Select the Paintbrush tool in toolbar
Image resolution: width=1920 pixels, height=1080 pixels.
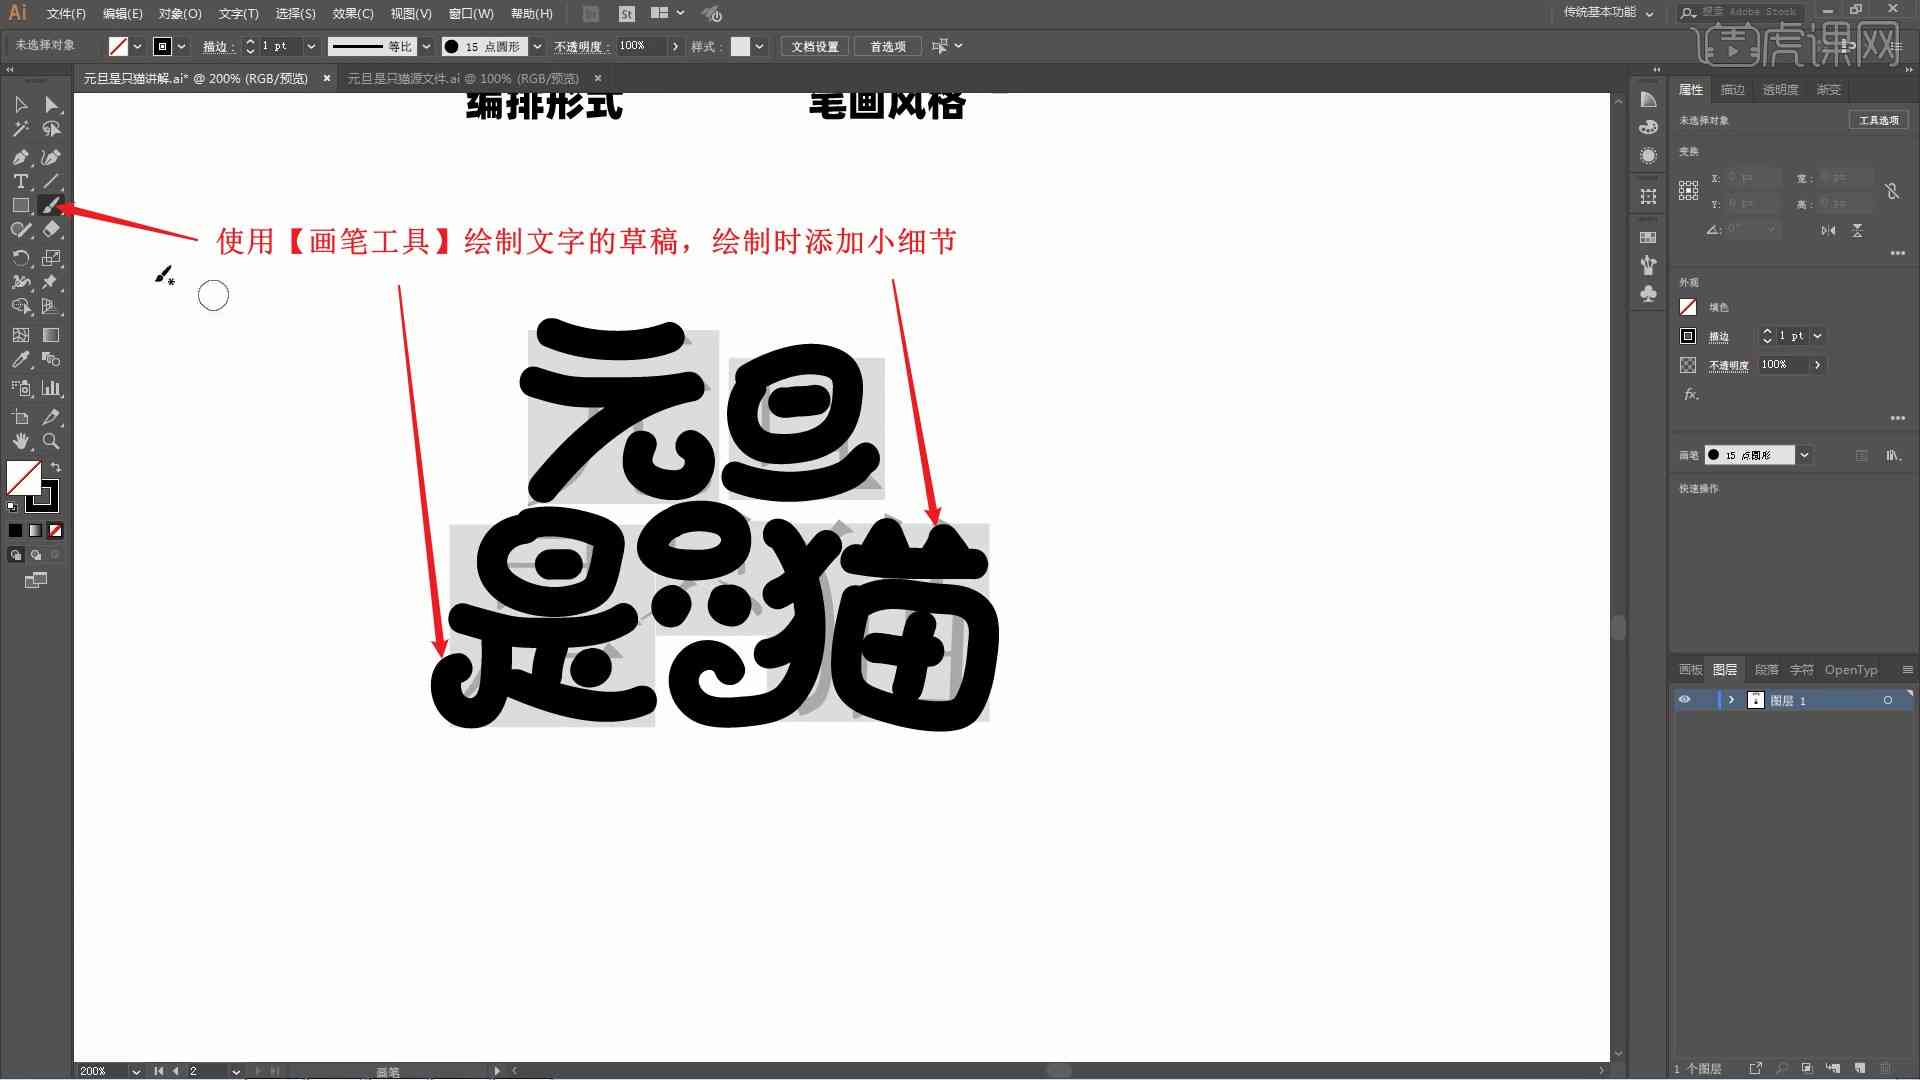point(53,206)
